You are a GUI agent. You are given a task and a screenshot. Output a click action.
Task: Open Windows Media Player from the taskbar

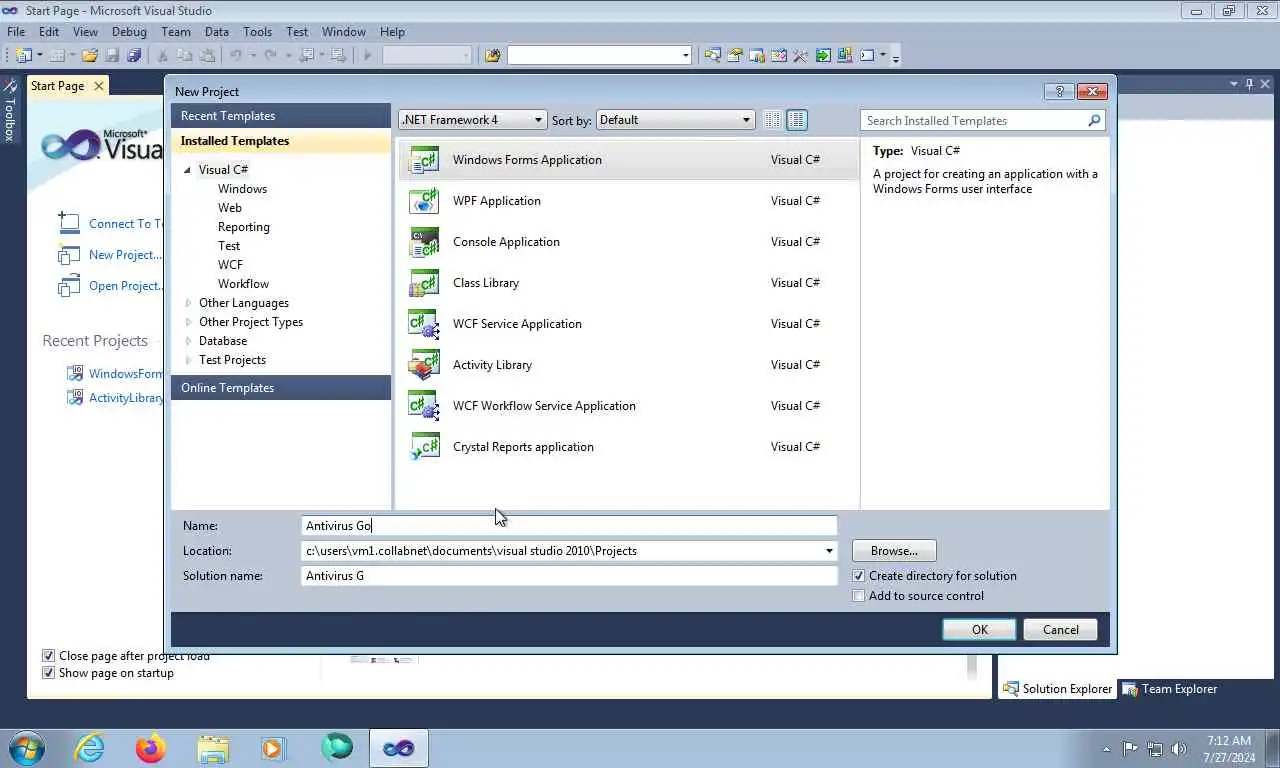pyautogui.click(x=274, y=748)
